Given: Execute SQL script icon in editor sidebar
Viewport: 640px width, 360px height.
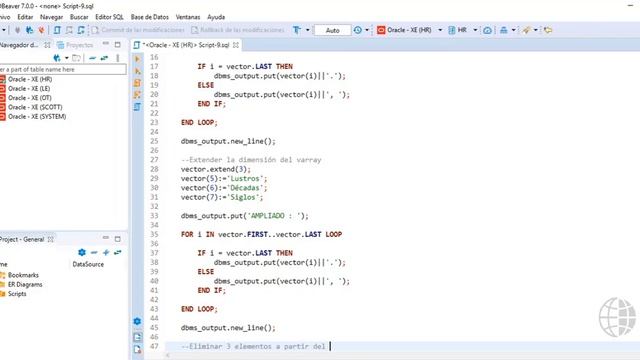Looking at the screenshot, I should [138, 83].
